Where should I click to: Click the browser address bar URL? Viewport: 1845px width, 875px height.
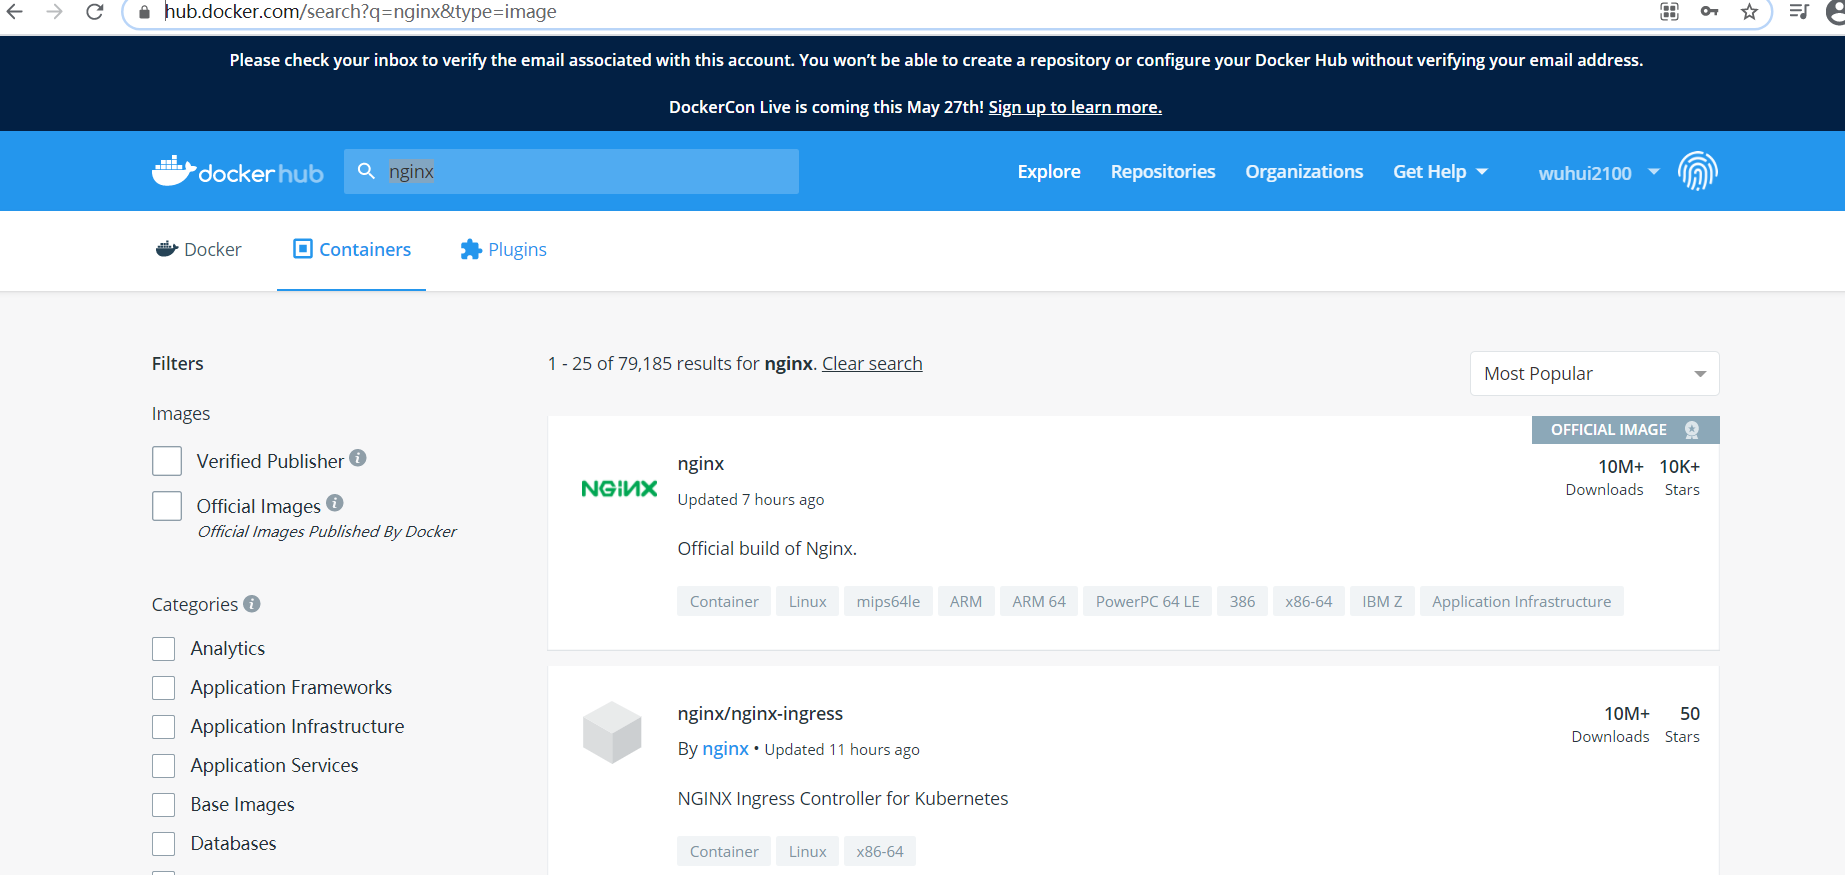pyautogui.click(x=360, y=12)
